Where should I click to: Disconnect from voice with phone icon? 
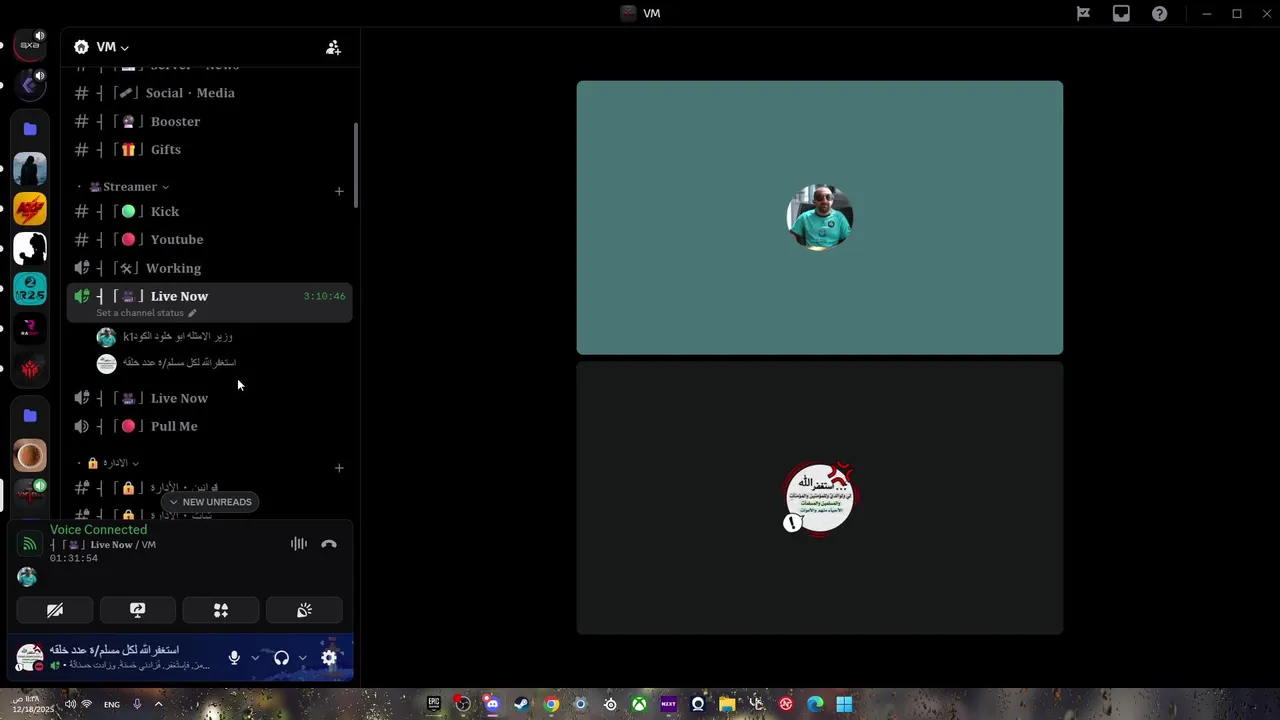point(329,544)
